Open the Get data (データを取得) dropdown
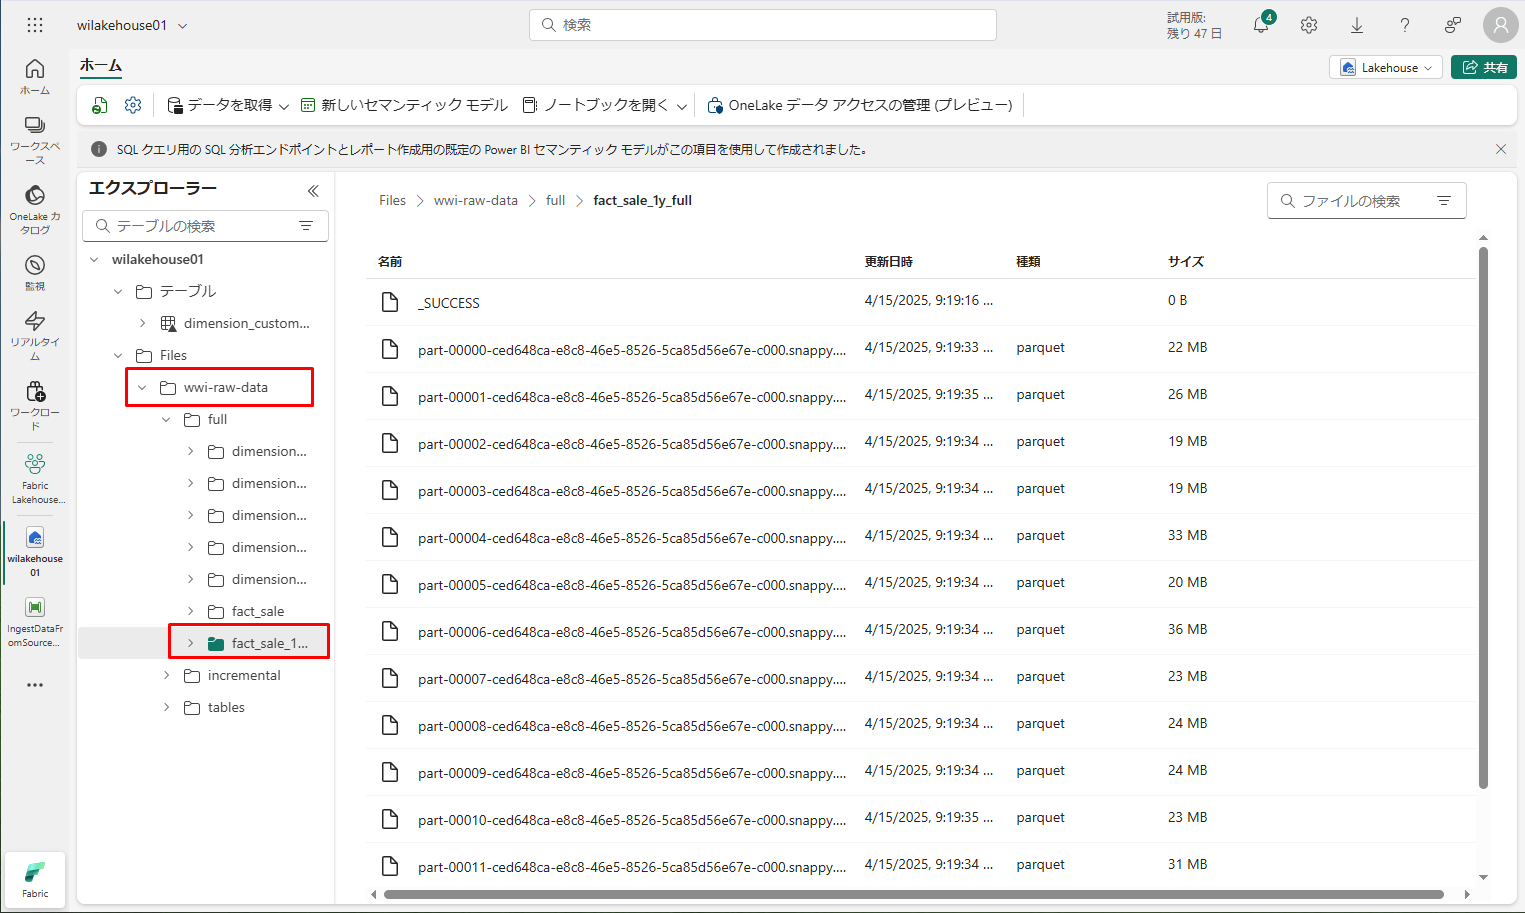Image resolution: width=1525 pixels, height=913 pixels. pyautogui.click(x=229, y=105)
